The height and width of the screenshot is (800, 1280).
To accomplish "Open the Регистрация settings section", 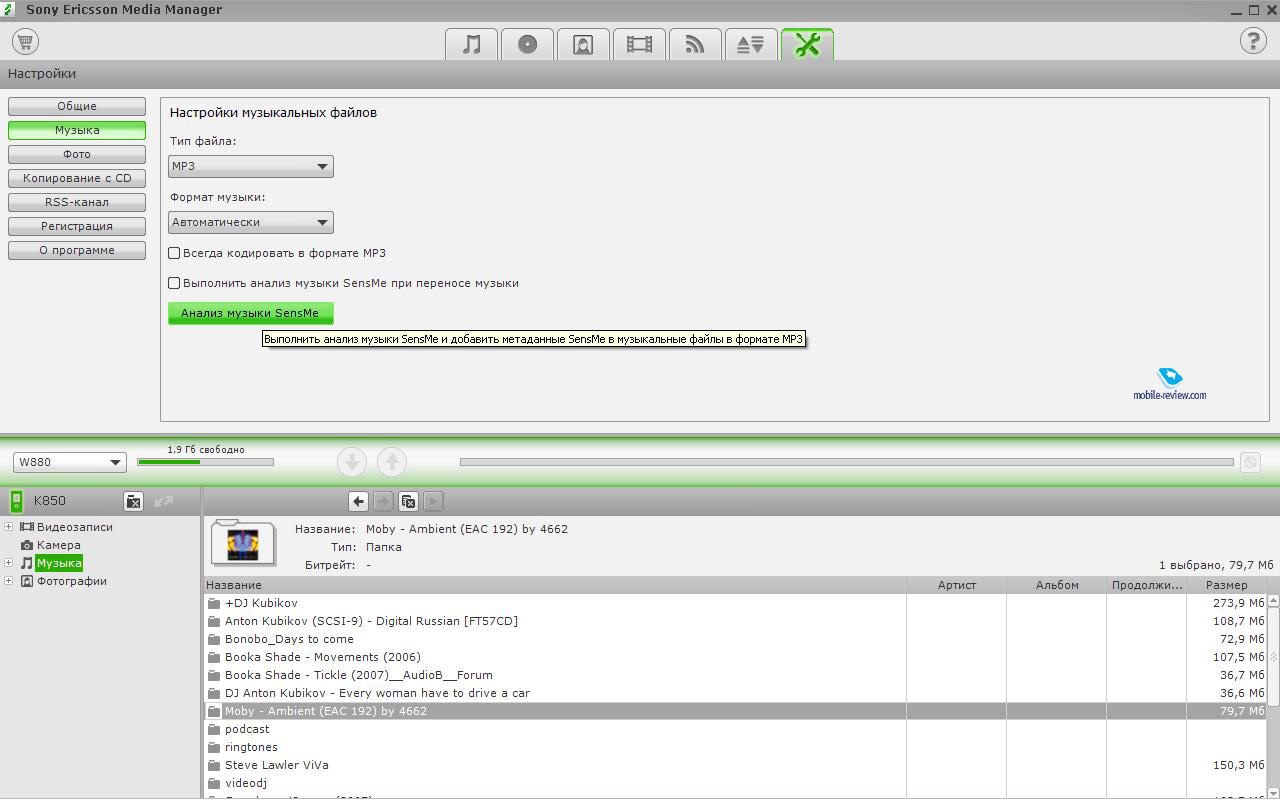I will click(x=77, y=226).
